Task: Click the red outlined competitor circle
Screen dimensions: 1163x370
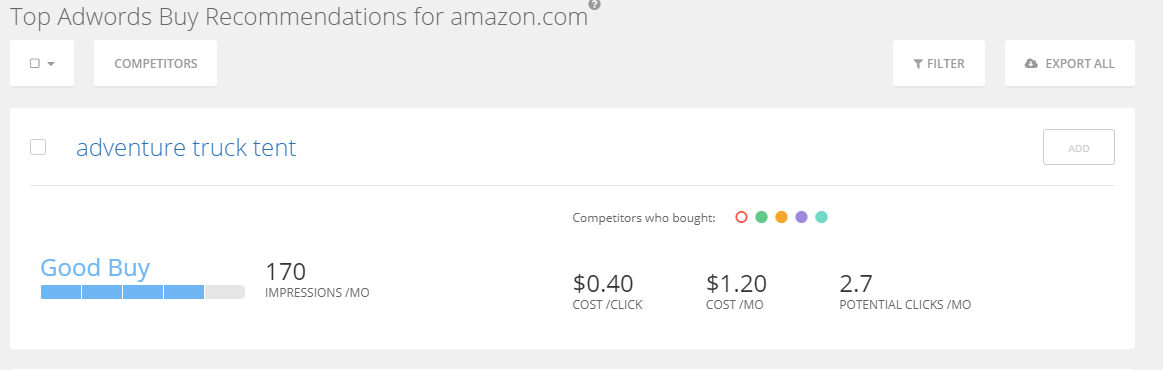Action: tap(741, 217)
